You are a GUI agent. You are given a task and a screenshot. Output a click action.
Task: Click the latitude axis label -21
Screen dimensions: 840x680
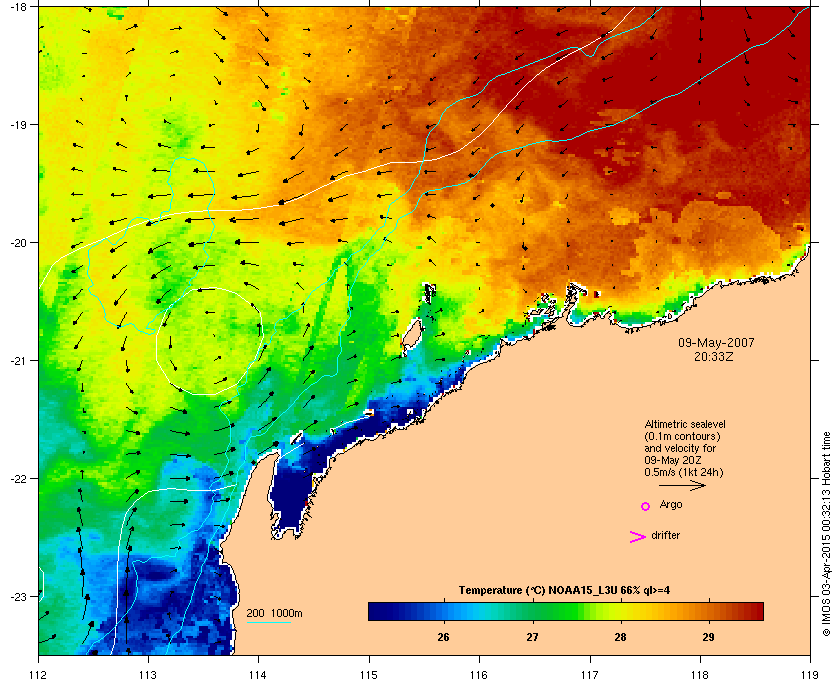(x=18, y=360)
